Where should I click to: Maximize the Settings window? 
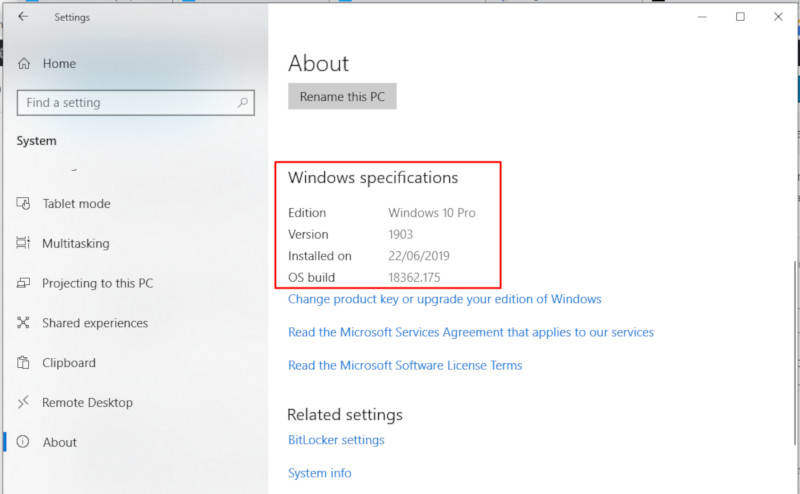(740, 17)
